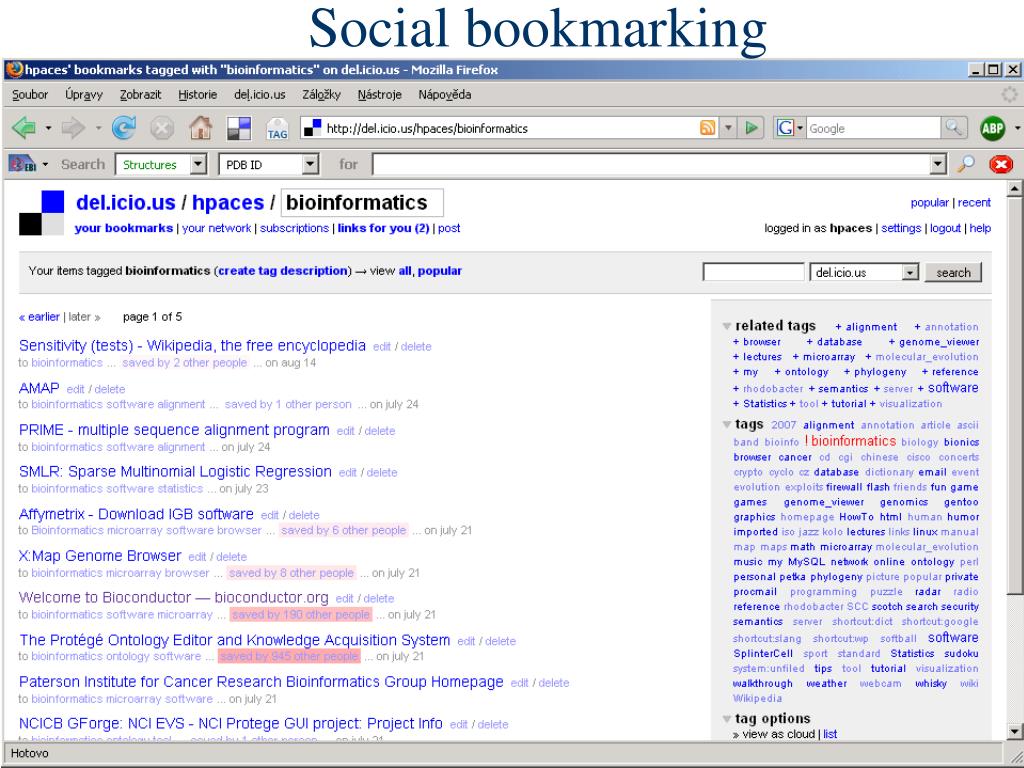Viewport: 1024px width, 768px height.
Task: Open the del.icio.us search scope dropdown
Action: (910, 272)
